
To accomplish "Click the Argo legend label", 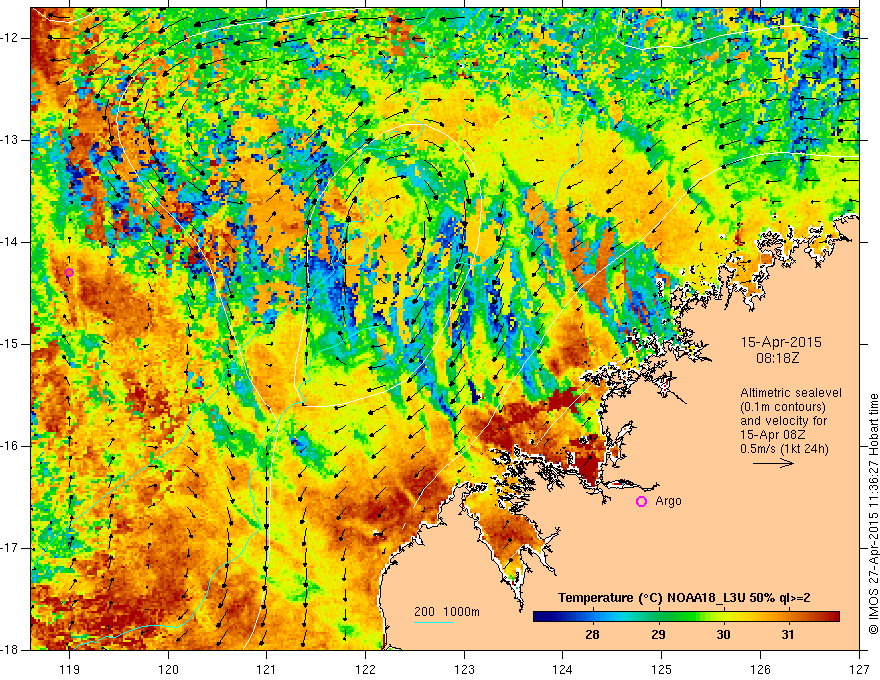I will pyautogui.click(x=668, y=501).
